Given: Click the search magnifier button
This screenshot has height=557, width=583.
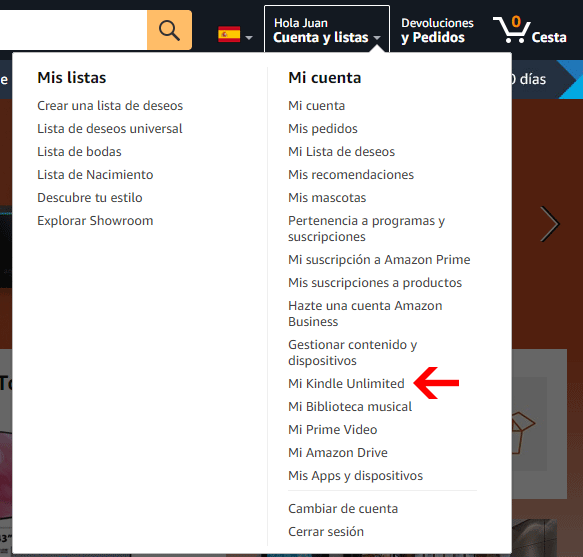Looking at the screenshot, I should [170, 30].
